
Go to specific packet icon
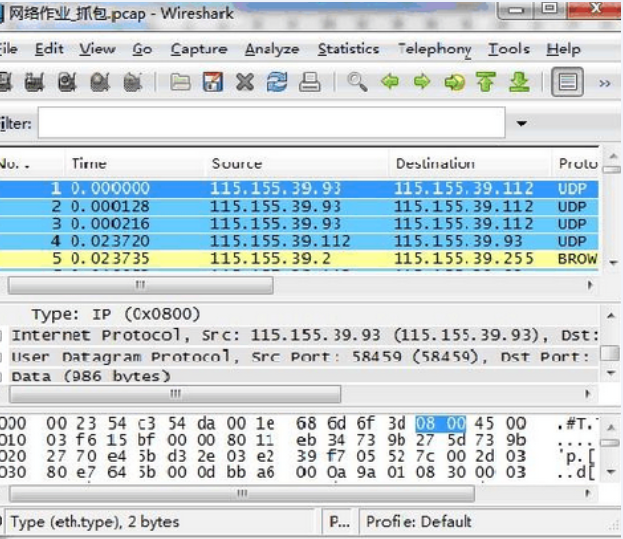click(454, 82)
